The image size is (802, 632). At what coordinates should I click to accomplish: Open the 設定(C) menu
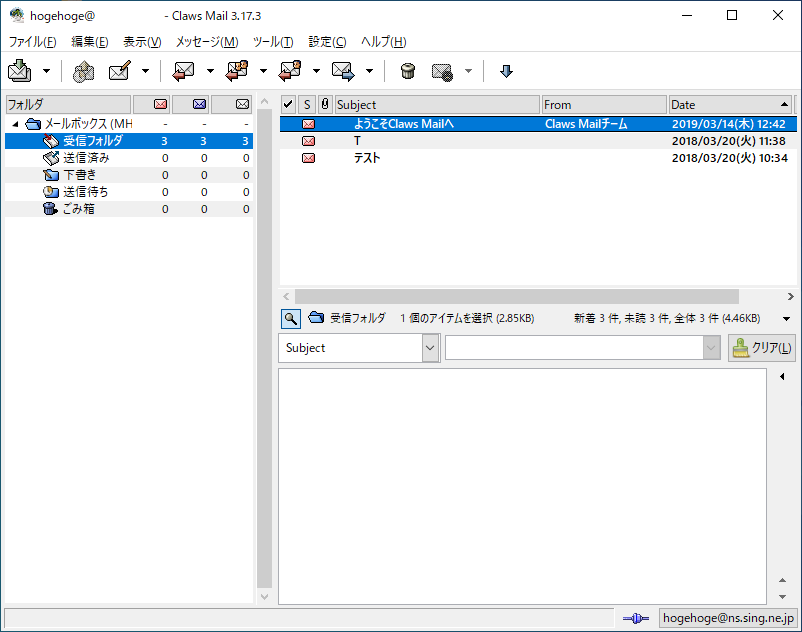point(327,42)
